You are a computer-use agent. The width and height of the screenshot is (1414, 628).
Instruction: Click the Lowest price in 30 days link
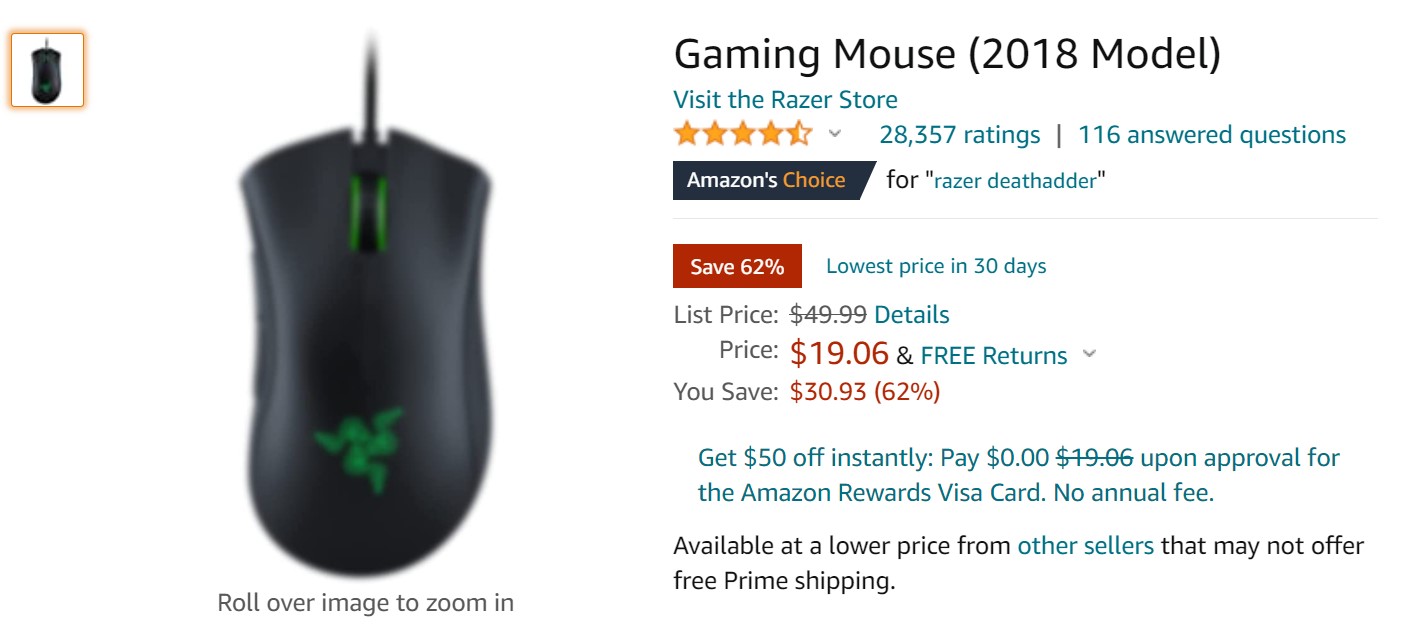(x=936, y=266)
